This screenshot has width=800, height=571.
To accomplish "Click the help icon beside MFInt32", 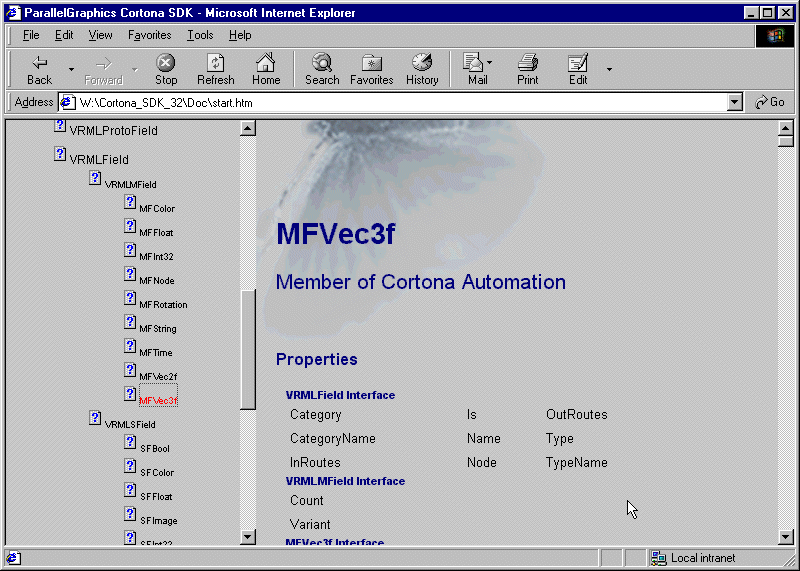I will click(130, 250).
